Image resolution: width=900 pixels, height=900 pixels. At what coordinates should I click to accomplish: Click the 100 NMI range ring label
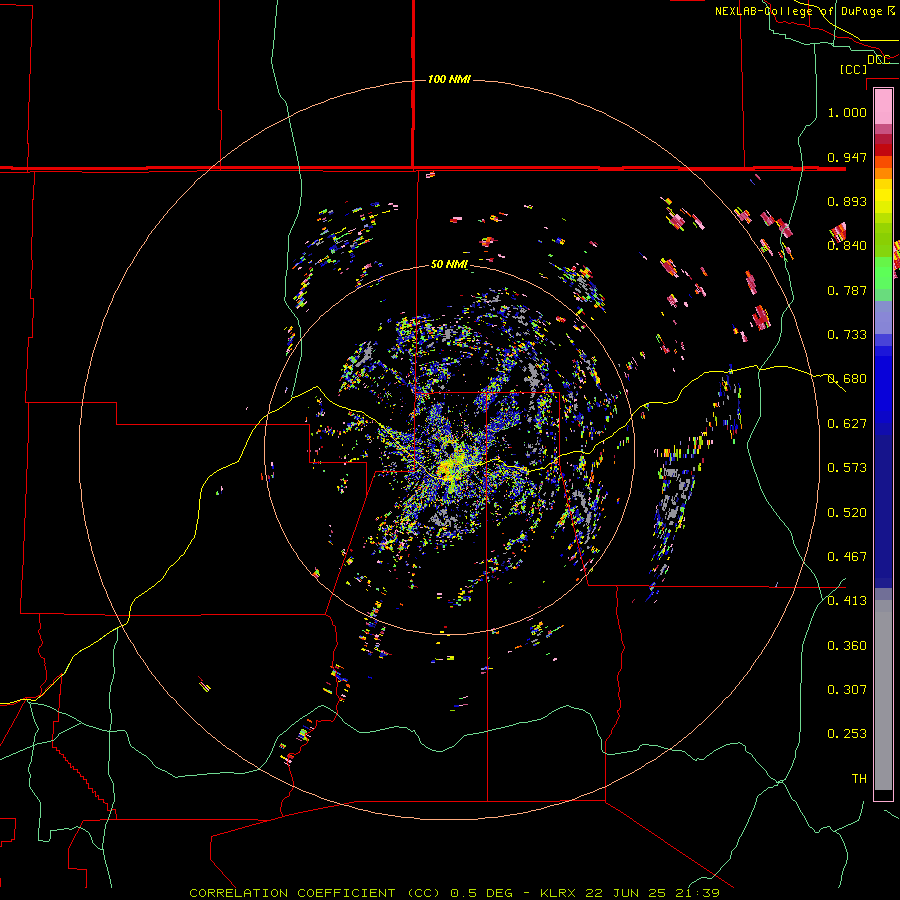[x=449, y=79]
